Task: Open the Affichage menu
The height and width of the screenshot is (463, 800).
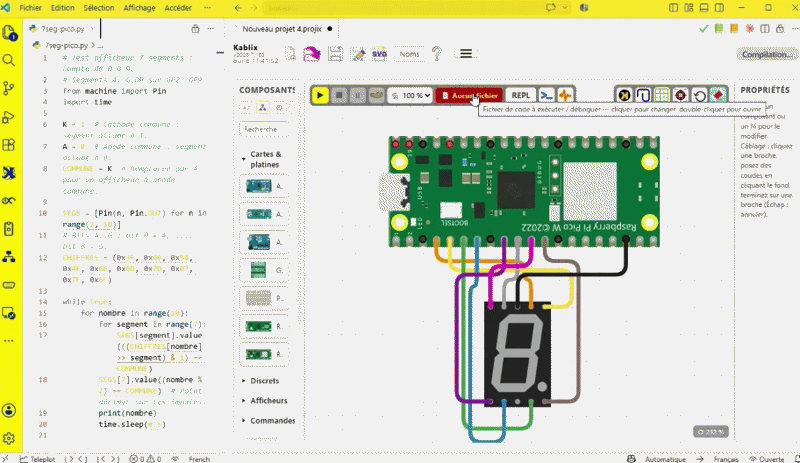Action: click(139, 8)
